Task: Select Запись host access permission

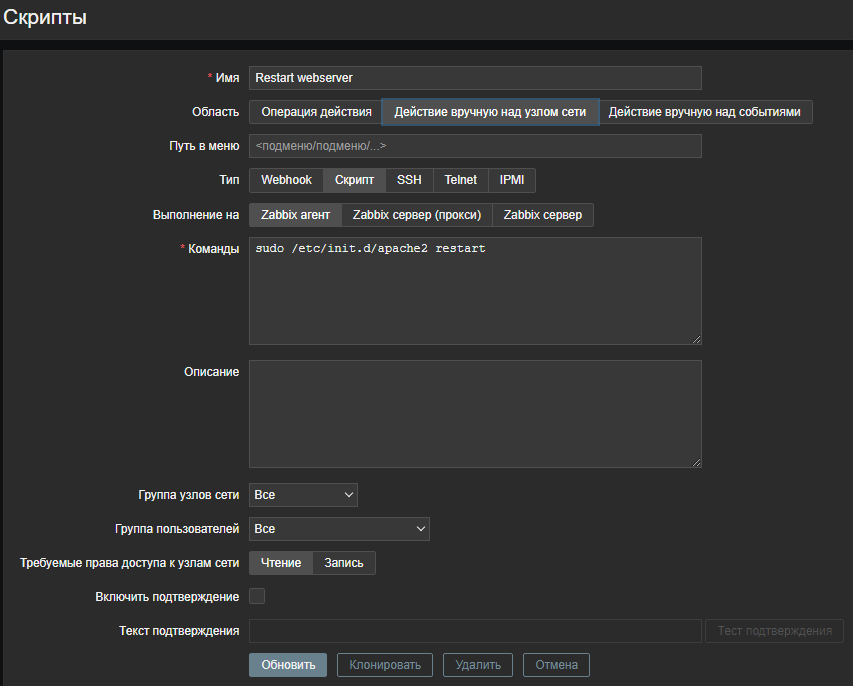Action: (344, 563)
